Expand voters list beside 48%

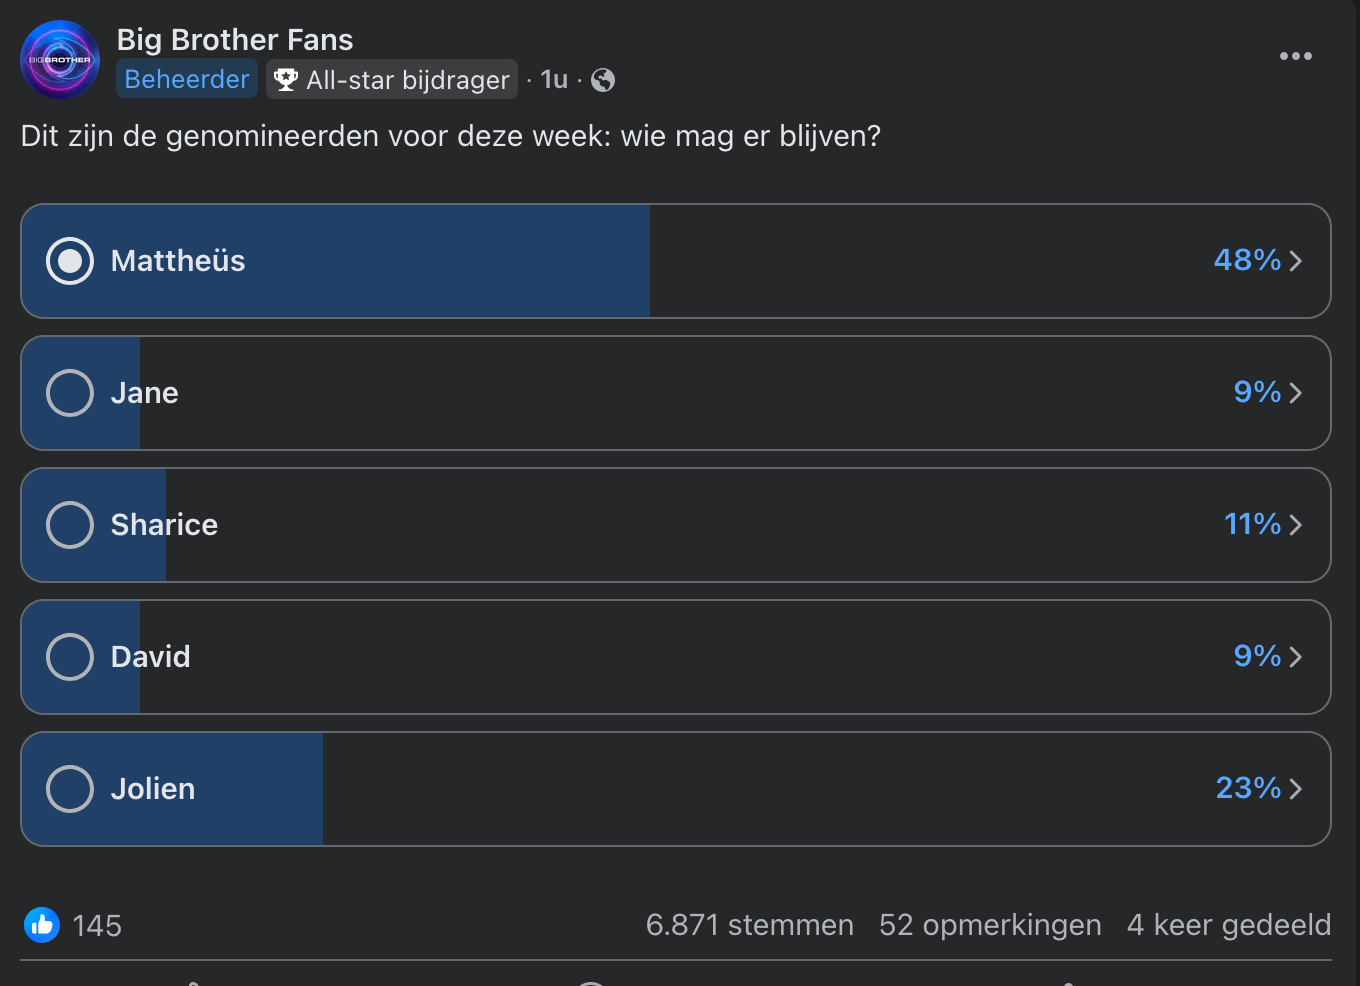1296,261
